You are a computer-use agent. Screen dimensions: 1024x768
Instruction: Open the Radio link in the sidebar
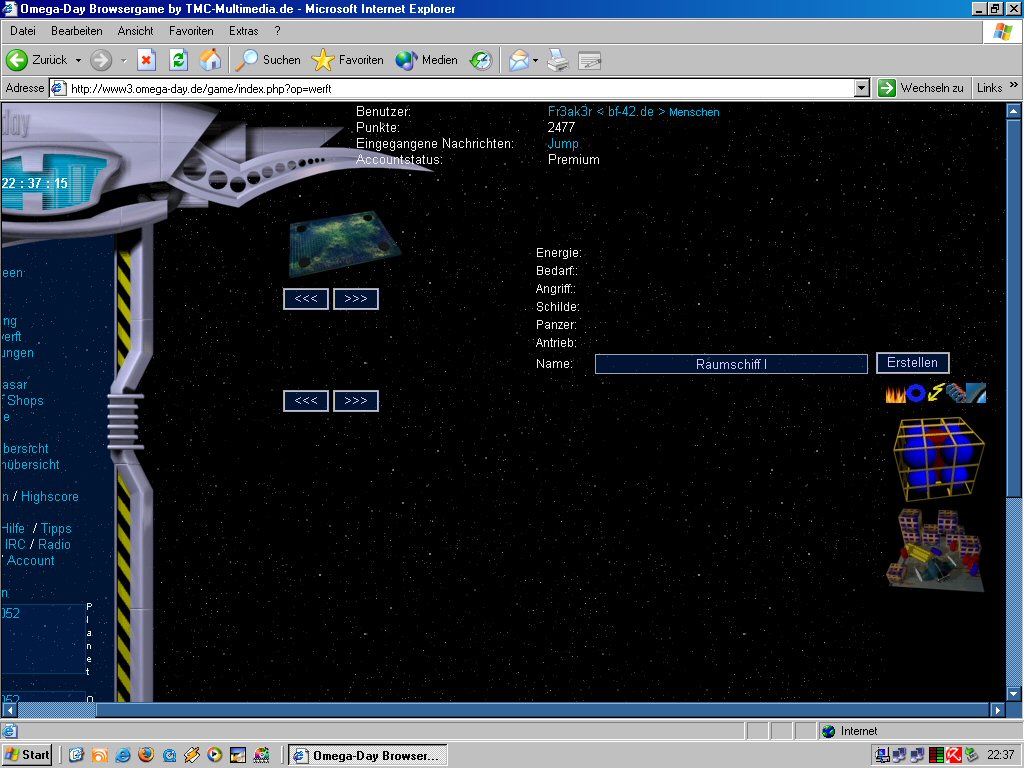pyautogui.click(x=54, y=545)
